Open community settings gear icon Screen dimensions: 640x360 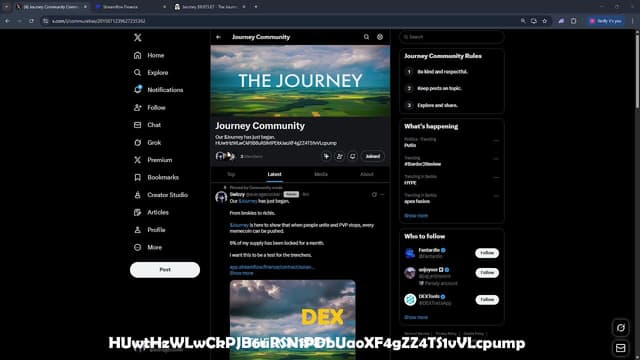(x=380, y=37)
